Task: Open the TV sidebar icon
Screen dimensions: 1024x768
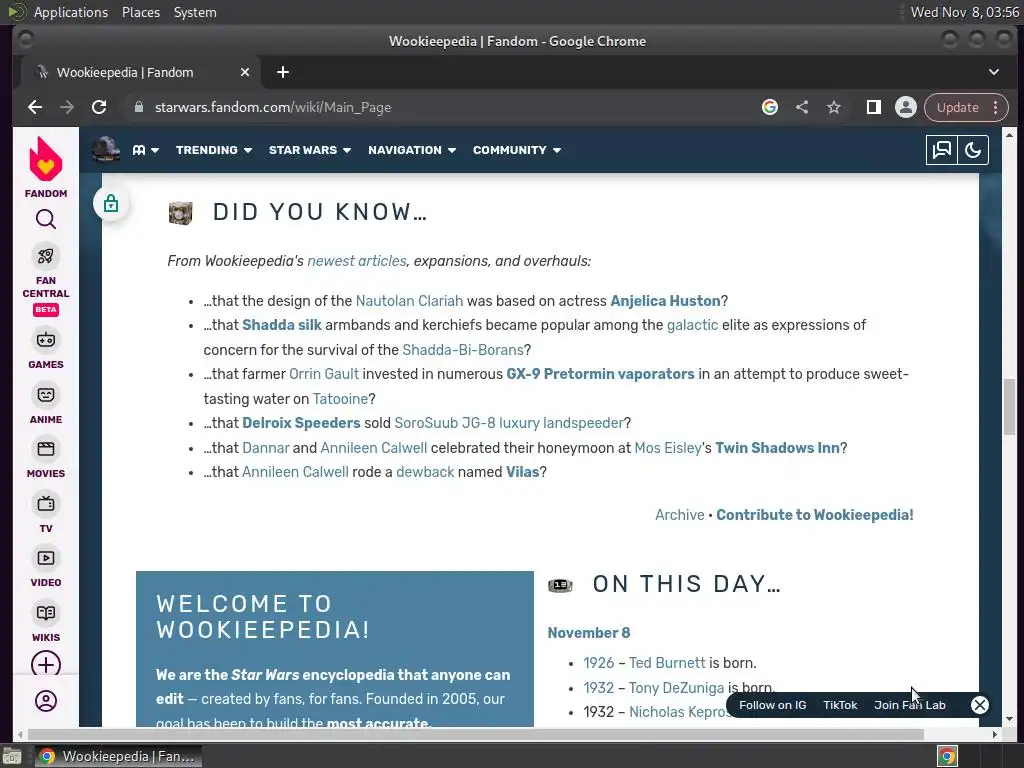Action: [x=46, y=504]
